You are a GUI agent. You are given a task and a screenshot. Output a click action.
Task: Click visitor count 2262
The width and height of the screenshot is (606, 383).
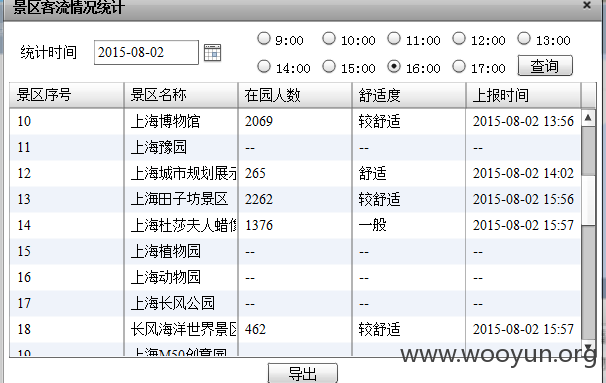click(259, 199)
